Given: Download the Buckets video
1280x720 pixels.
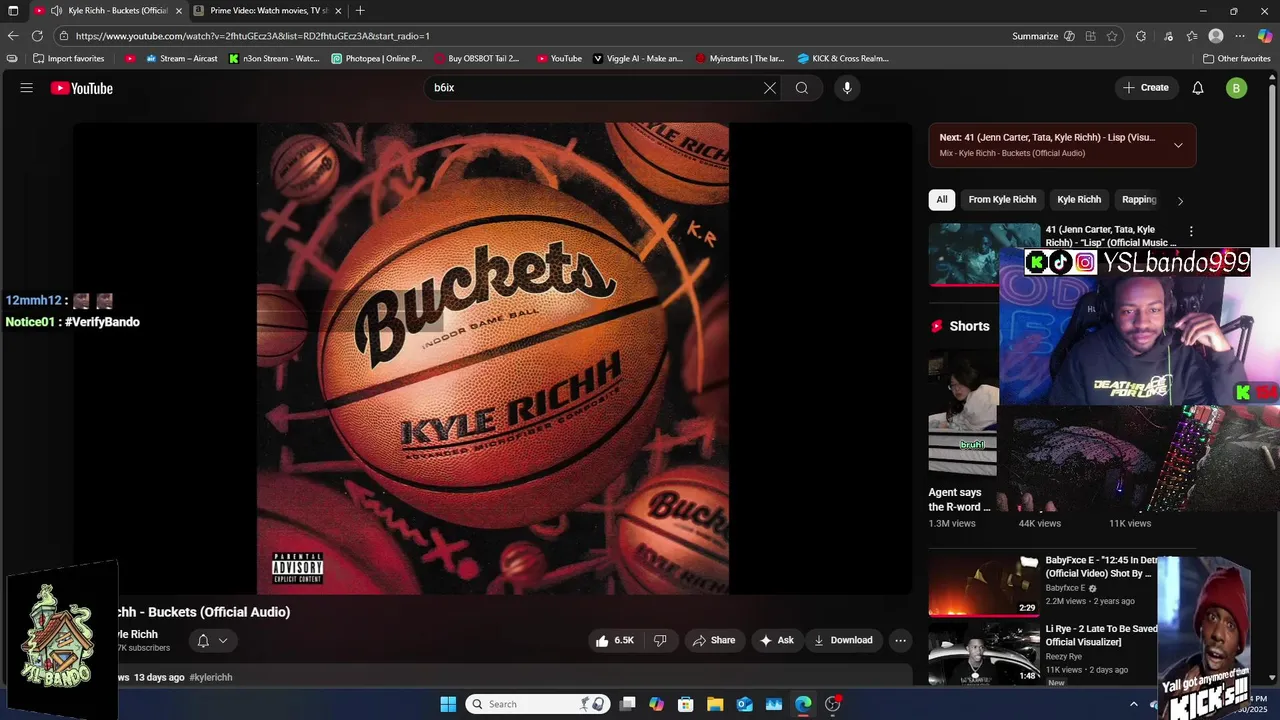Looking at the screenshot, I should tap(843, 640).
